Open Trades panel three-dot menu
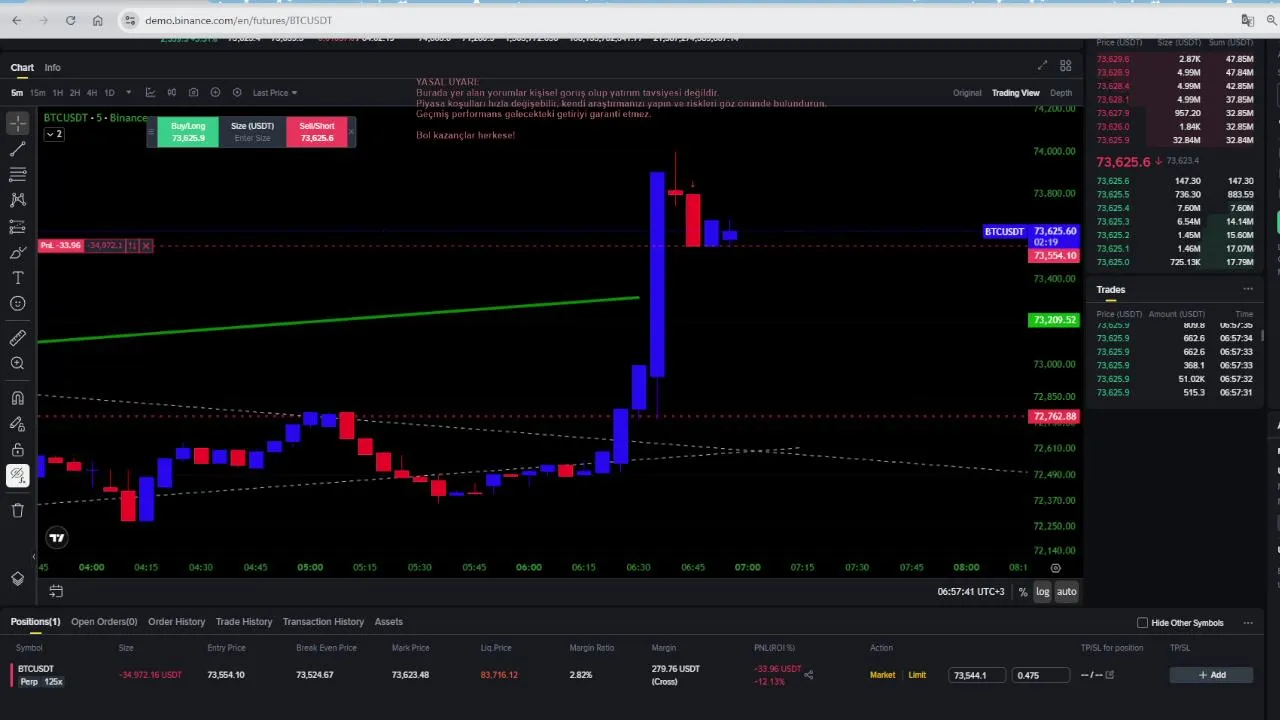1280x720 pixels. pos(1248,289)
